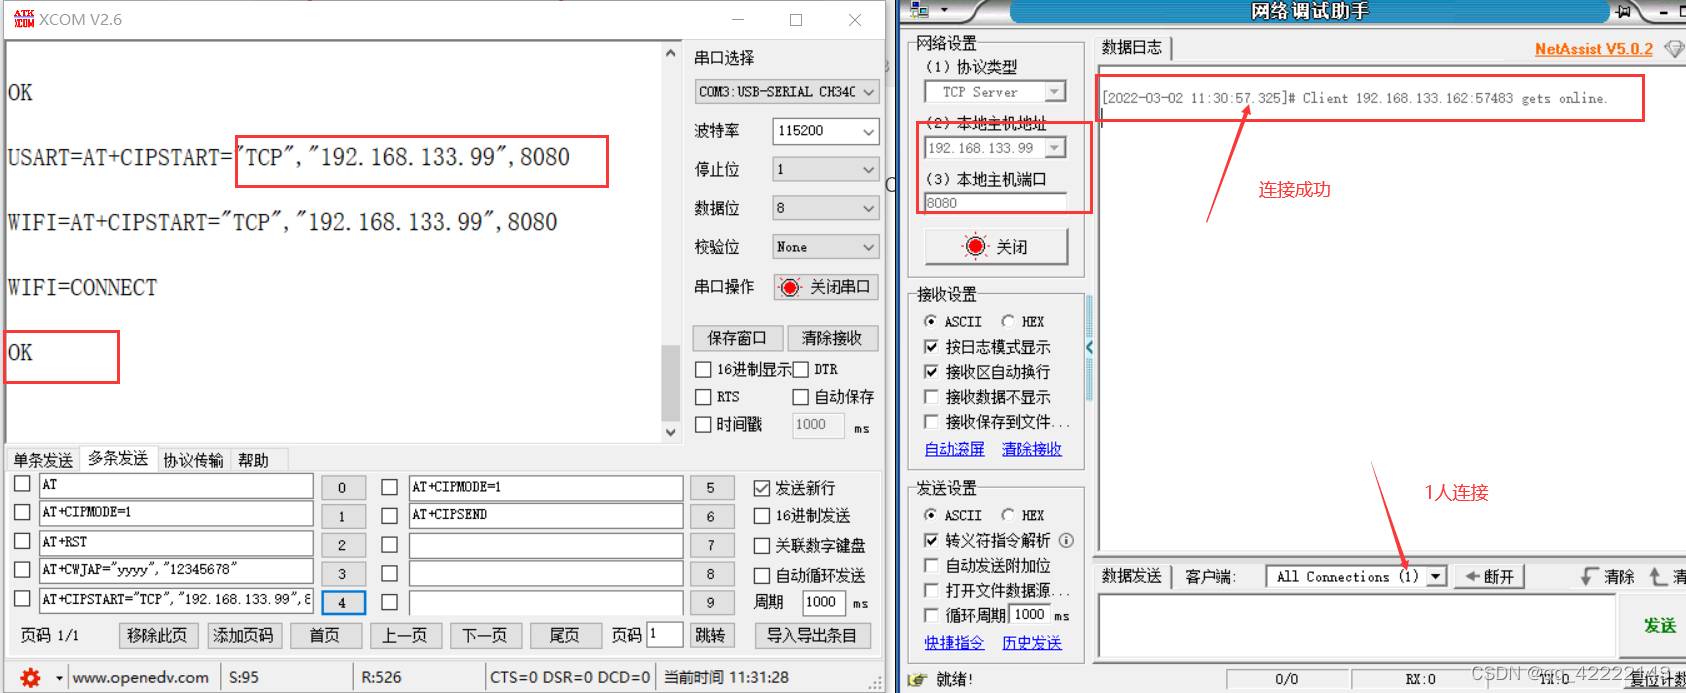Open the 波特率 115200 dropdown
The image size is (1686, 693).
tap(825, 131)
